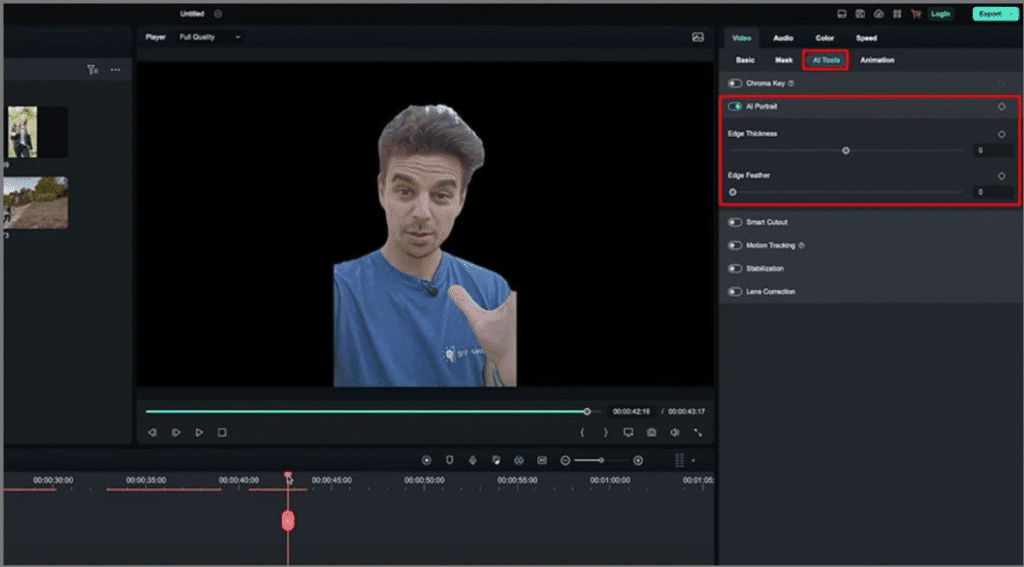The width and height of the screenshot is (1024, 567).
Task: Click the Edge Thickness value field
Action: [x=993, y=151]
